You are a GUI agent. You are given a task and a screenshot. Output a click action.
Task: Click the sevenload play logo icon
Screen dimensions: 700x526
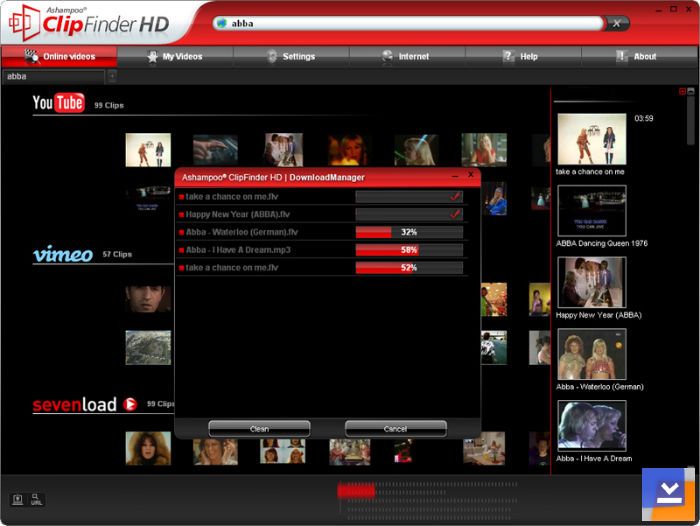click(x=130, y=404)
